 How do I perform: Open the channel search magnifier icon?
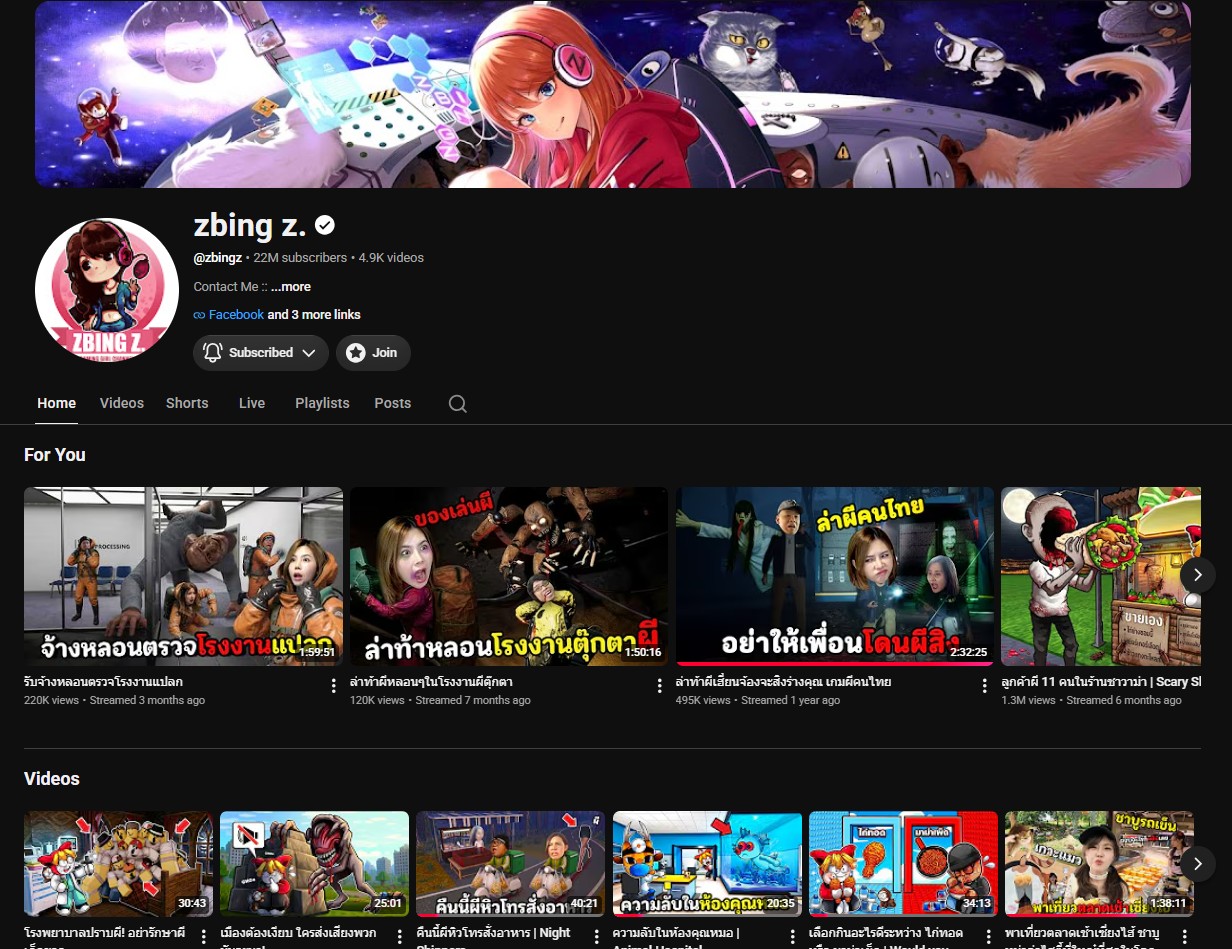click(x=457, y=404)
